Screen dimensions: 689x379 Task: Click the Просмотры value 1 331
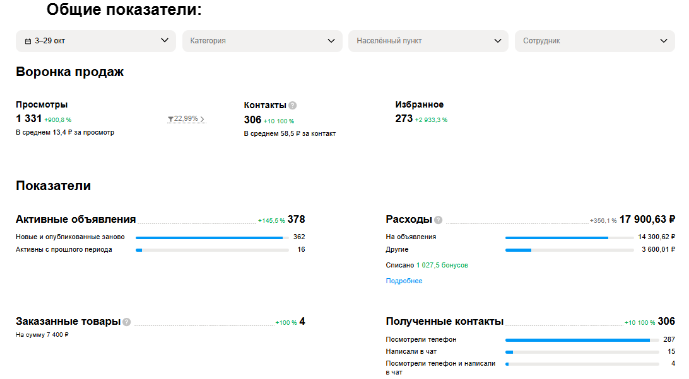(x=29, y=119)
